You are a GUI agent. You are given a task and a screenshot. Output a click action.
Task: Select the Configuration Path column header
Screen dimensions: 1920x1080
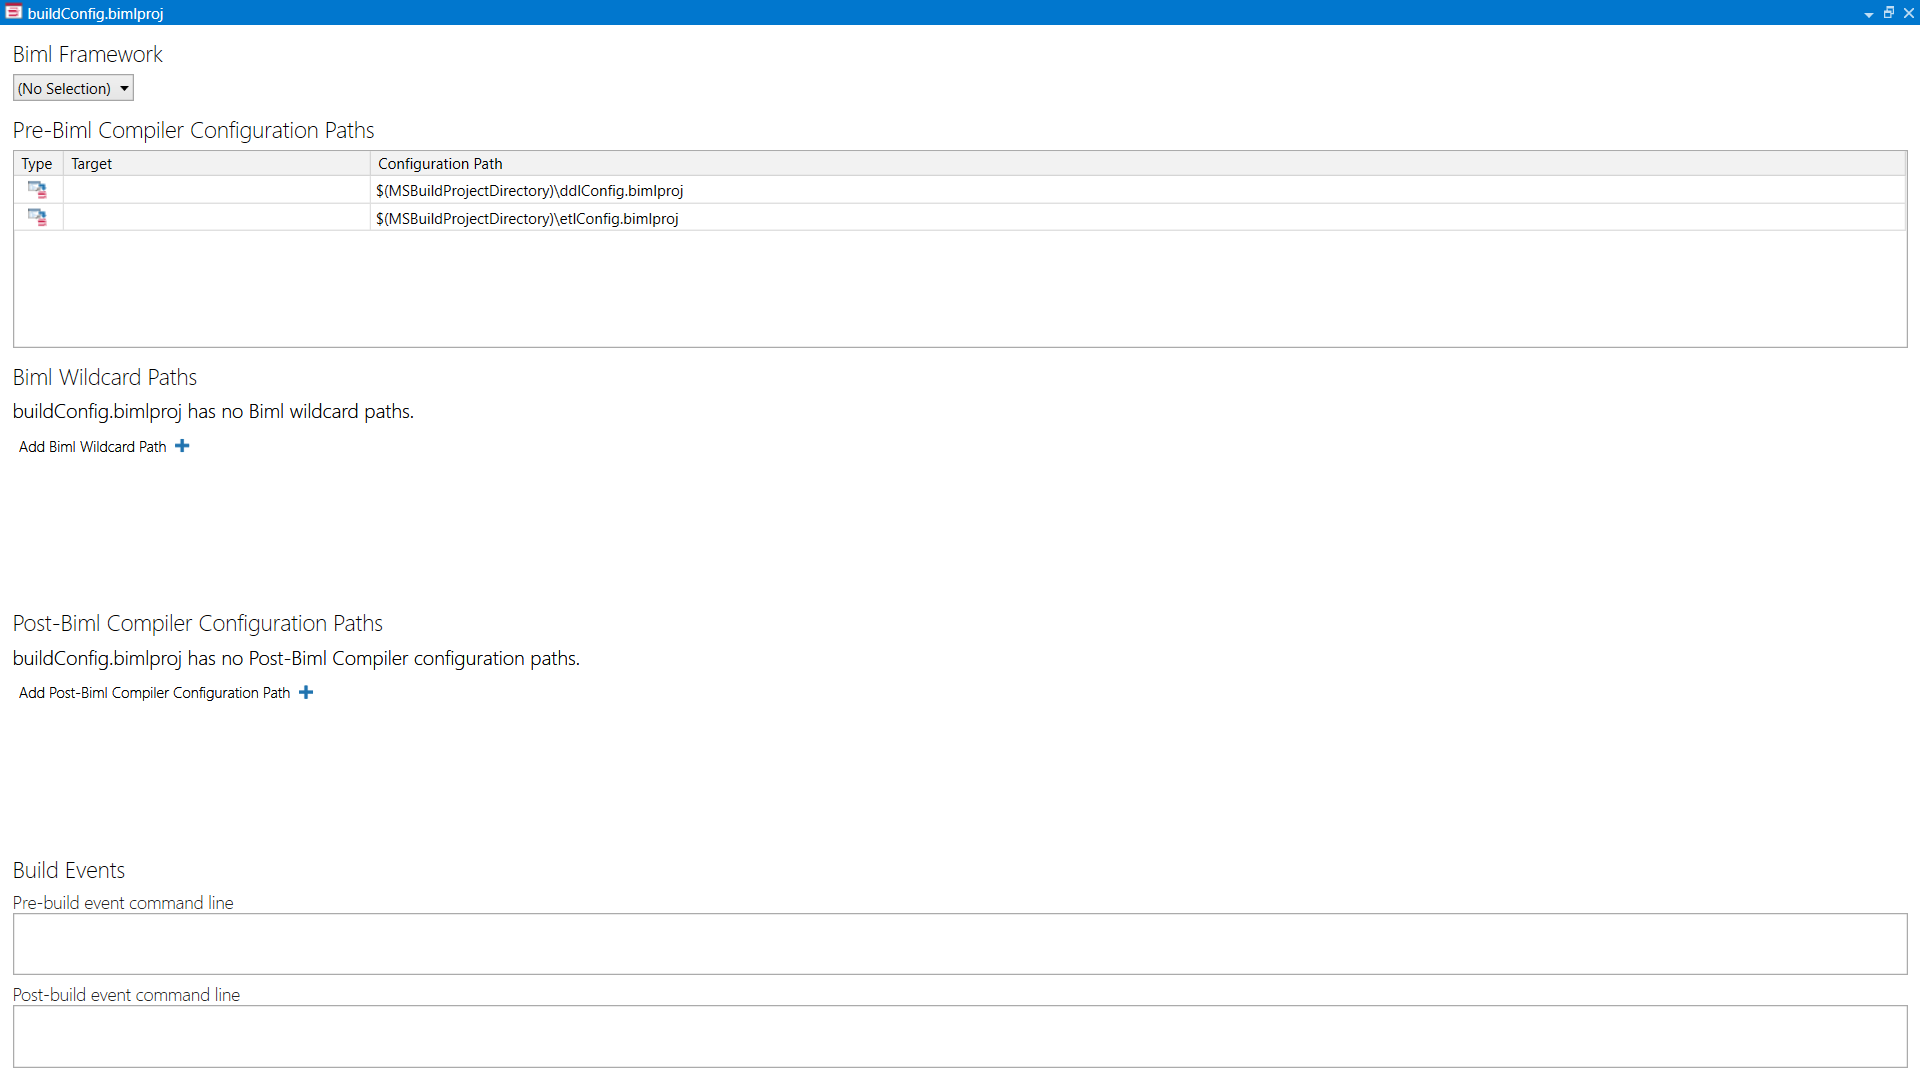(x=440, y=163)
